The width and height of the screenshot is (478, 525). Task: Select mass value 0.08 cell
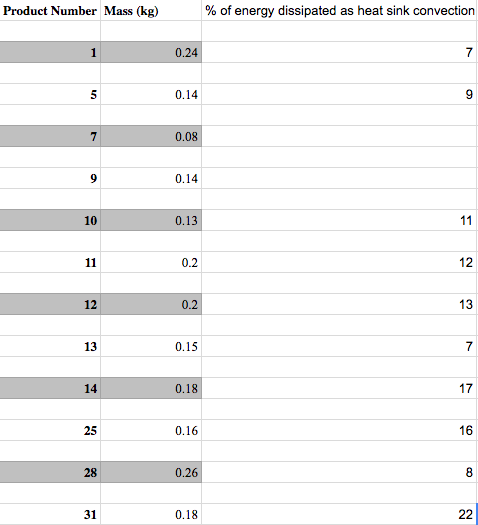(x=151, y=136)
